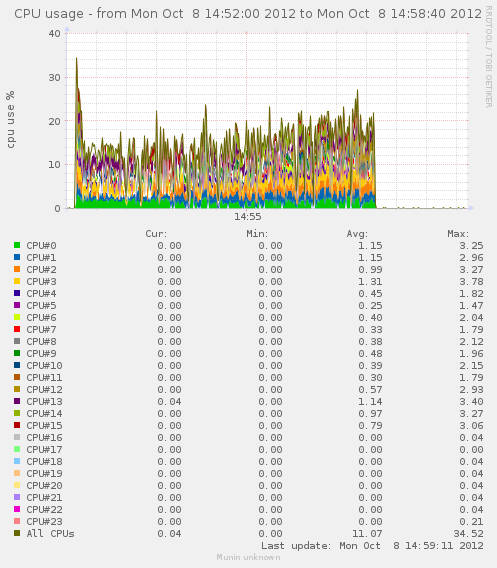The height and width of the screenshot is (568, 497).
Task: Click the Max column header
Action: (458, 234)
